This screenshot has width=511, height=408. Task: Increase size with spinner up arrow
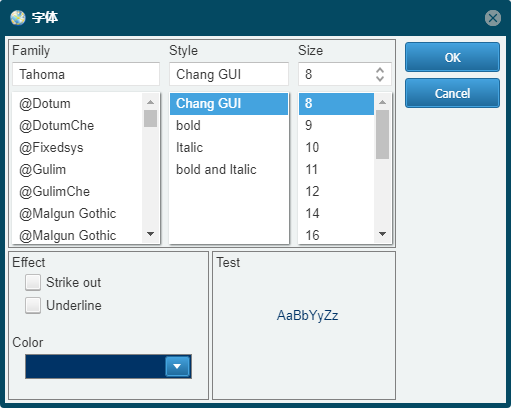coord(380,70)
